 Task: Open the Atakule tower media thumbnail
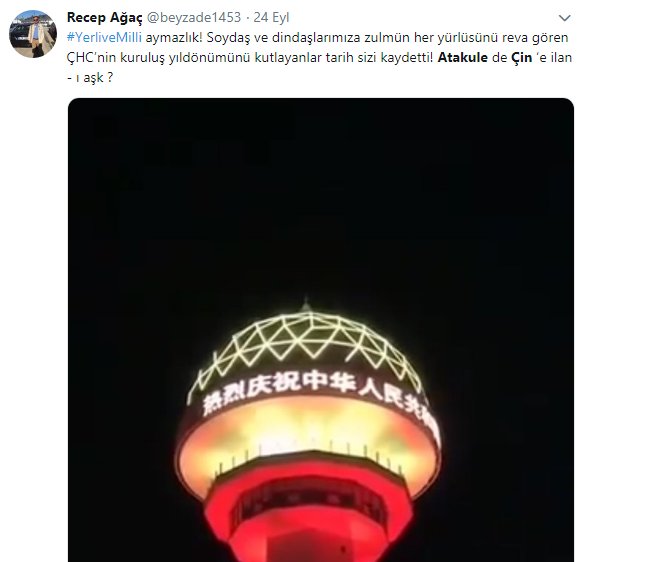click(x=321, y=330)
